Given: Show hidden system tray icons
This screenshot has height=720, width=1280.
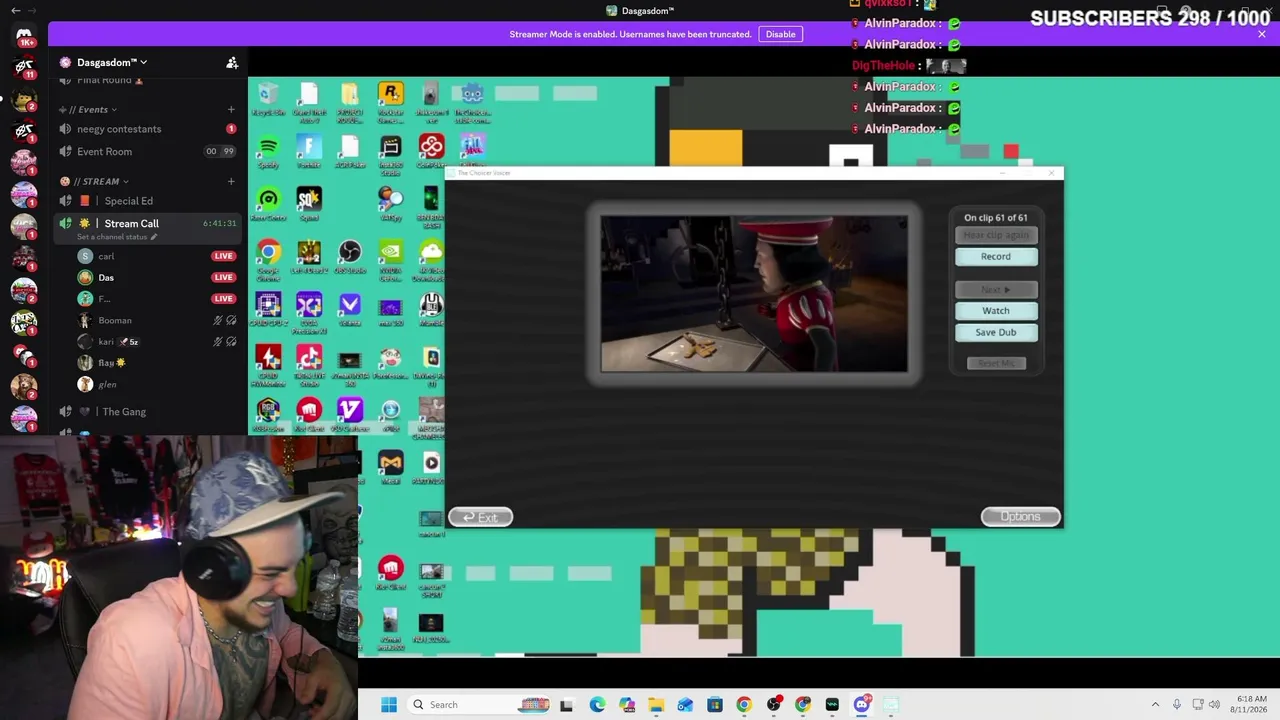Looking at the screenshot, I should [x=1155, y=705].
